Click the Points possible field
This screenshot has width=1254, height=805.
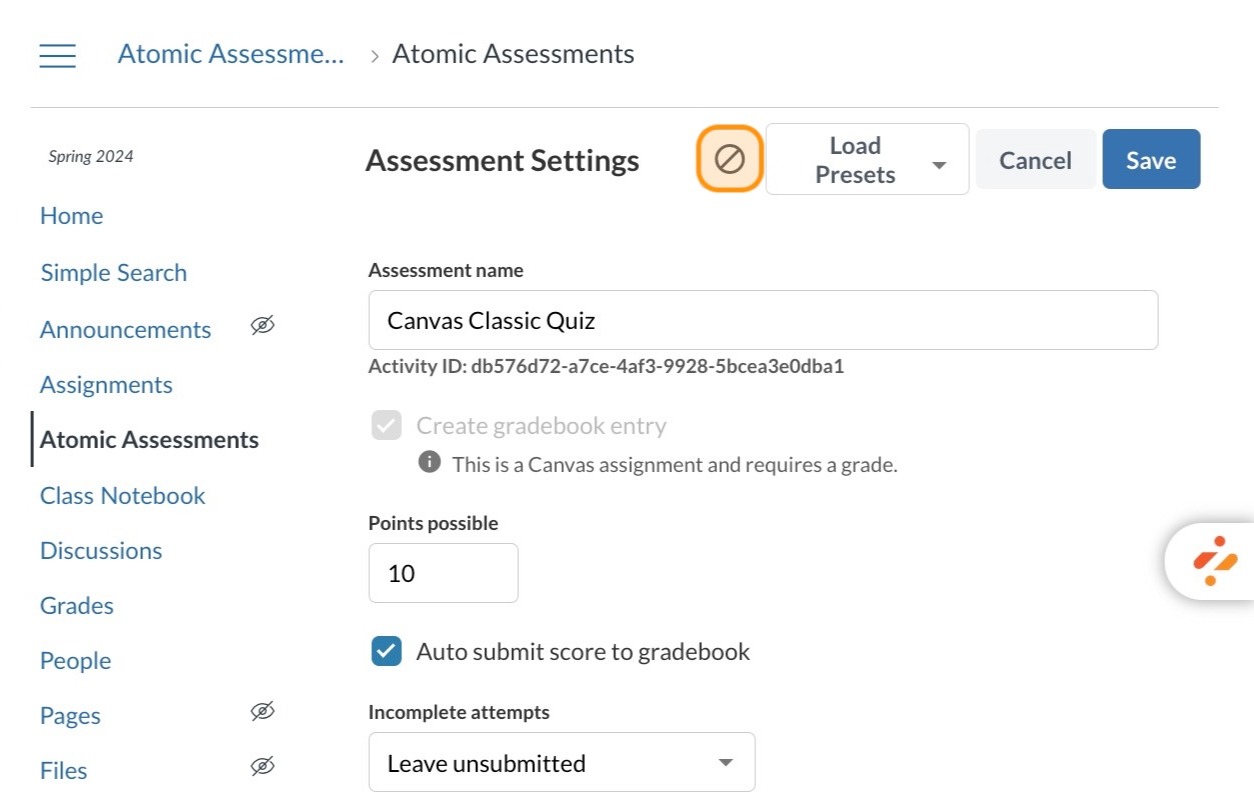(x=443, y=573)
